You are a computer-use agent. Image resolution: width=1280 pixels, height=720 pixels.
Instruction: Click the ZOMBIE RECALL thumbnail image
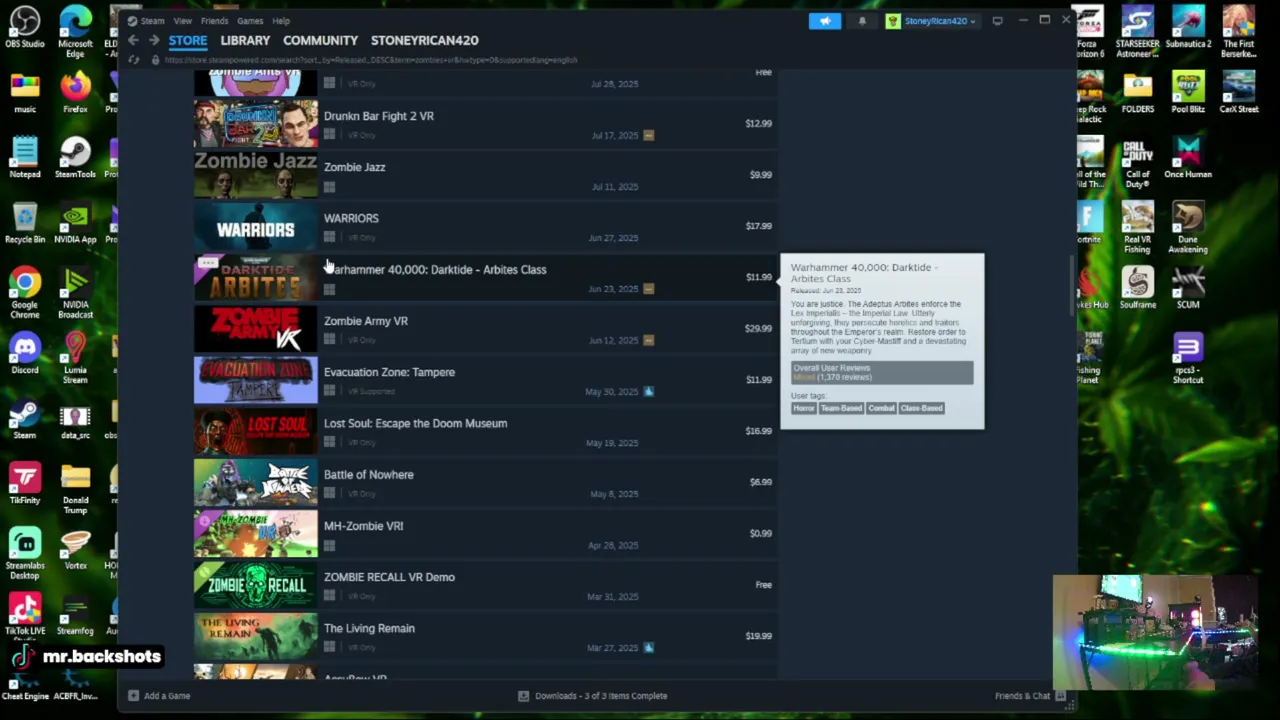[x=256, y=585]
